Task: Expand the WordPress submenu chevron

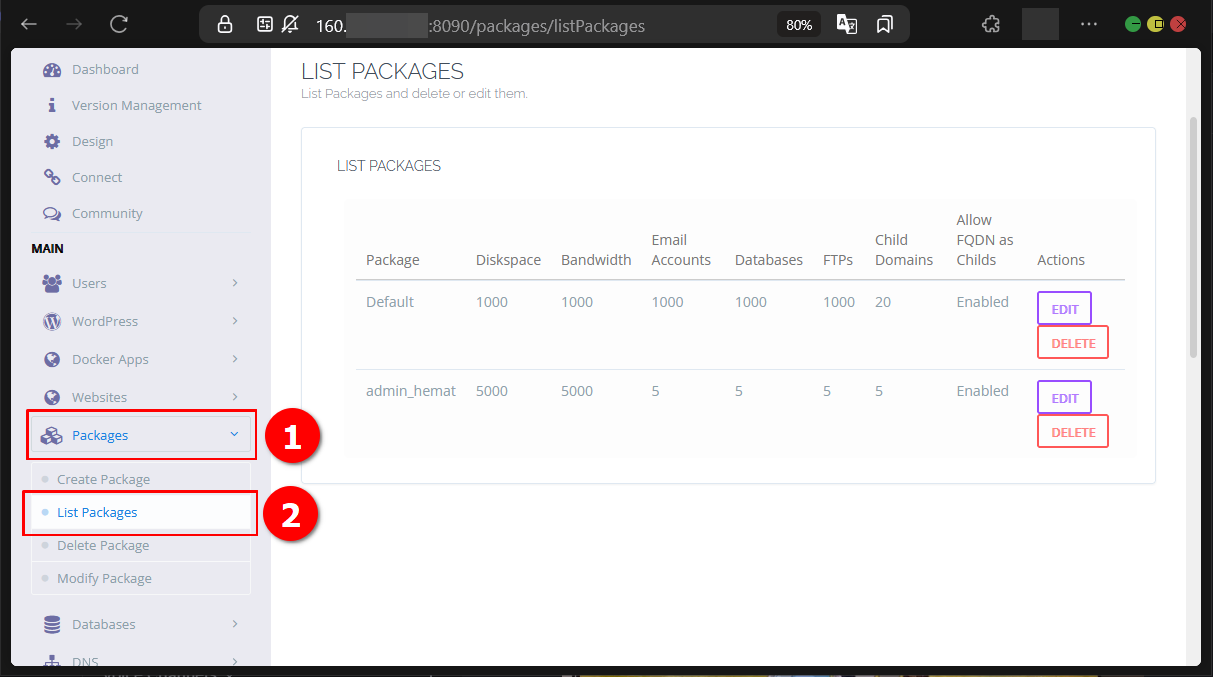Action: click(x=235, y=321)
